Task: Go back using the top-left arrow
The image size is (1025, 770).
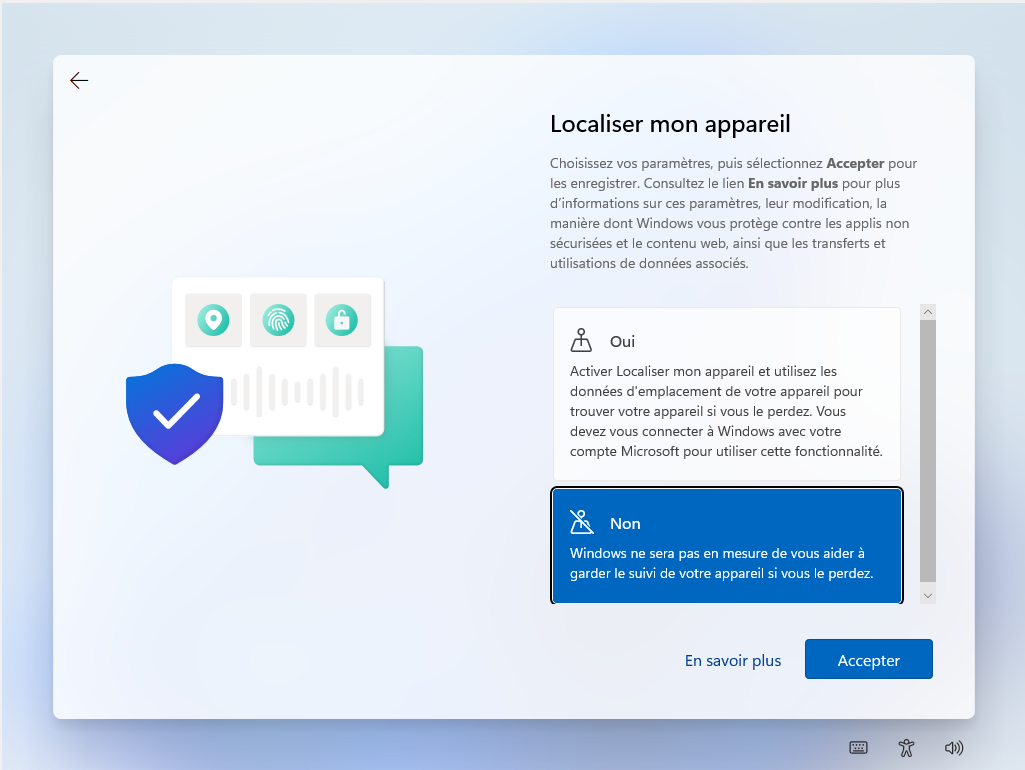Action: 79,81
